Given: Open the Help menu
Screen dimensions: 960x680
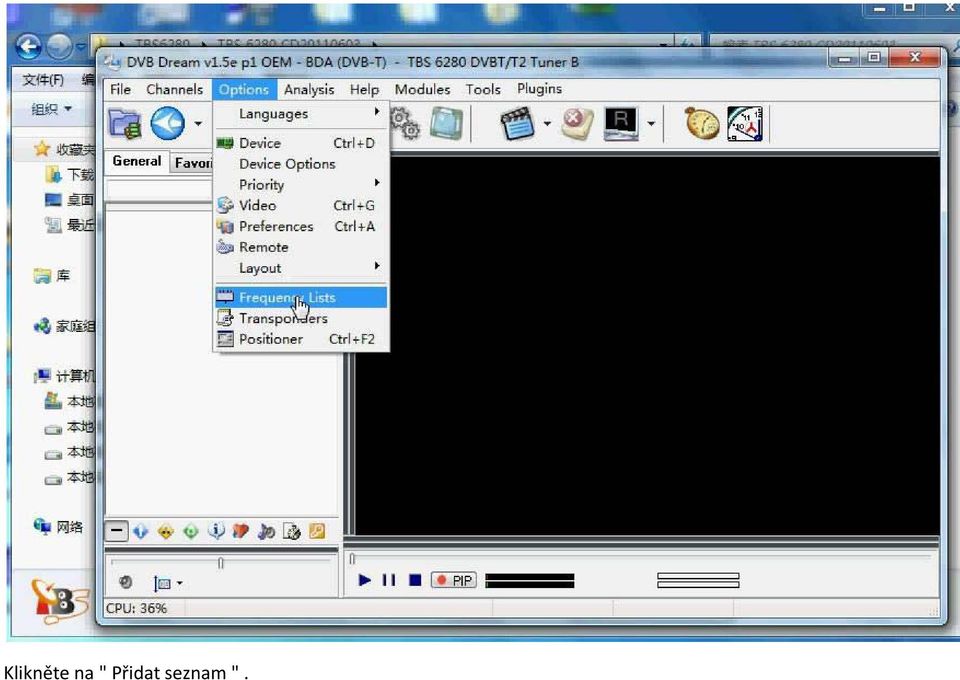Looking at the screenshot, I should [x=364, y=89].
